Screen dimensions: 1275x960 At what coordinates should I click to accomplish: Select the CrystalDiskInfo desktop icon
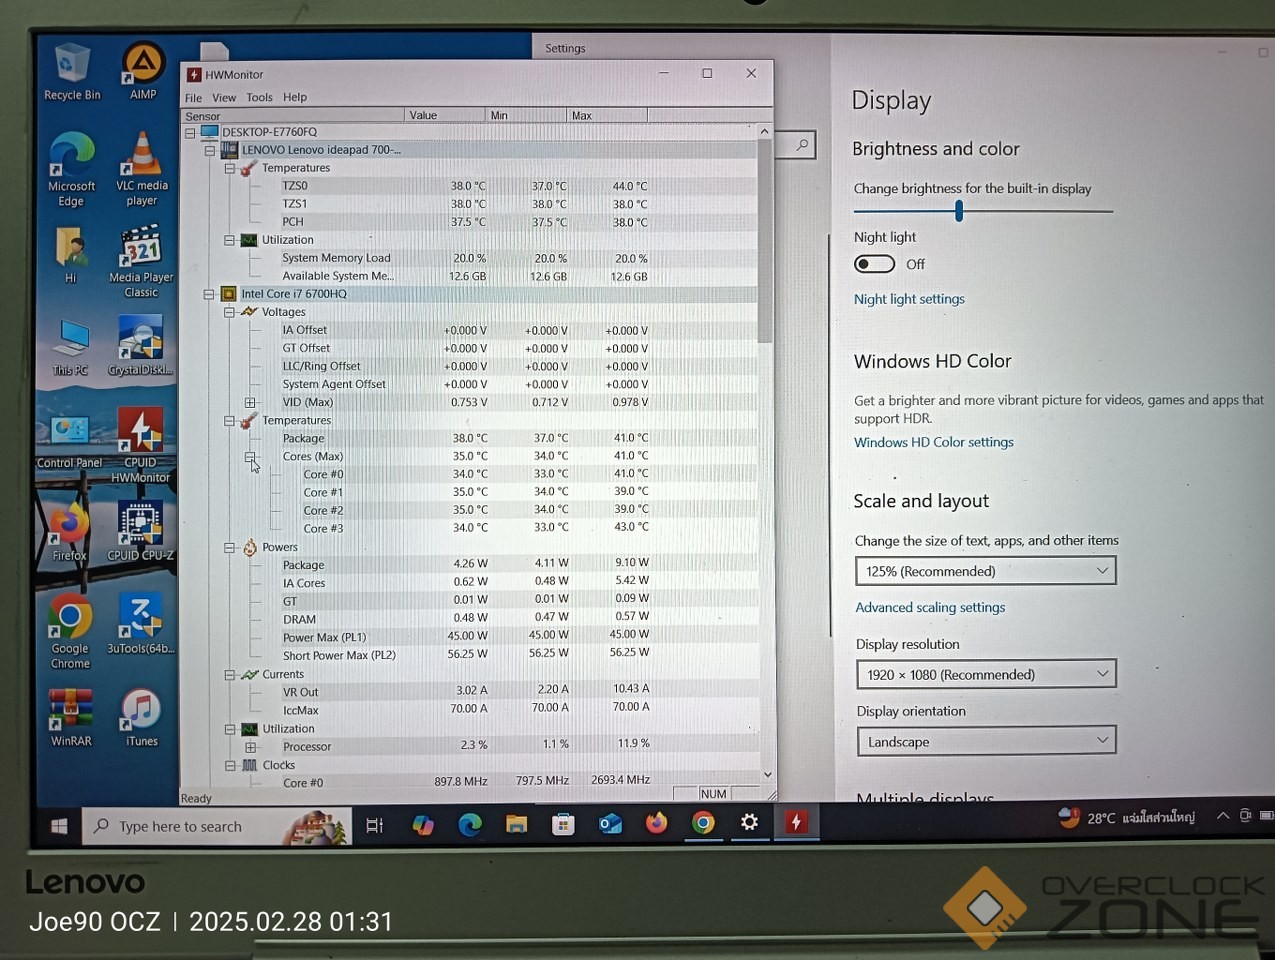pyautogui.click(x=141, y=346)
